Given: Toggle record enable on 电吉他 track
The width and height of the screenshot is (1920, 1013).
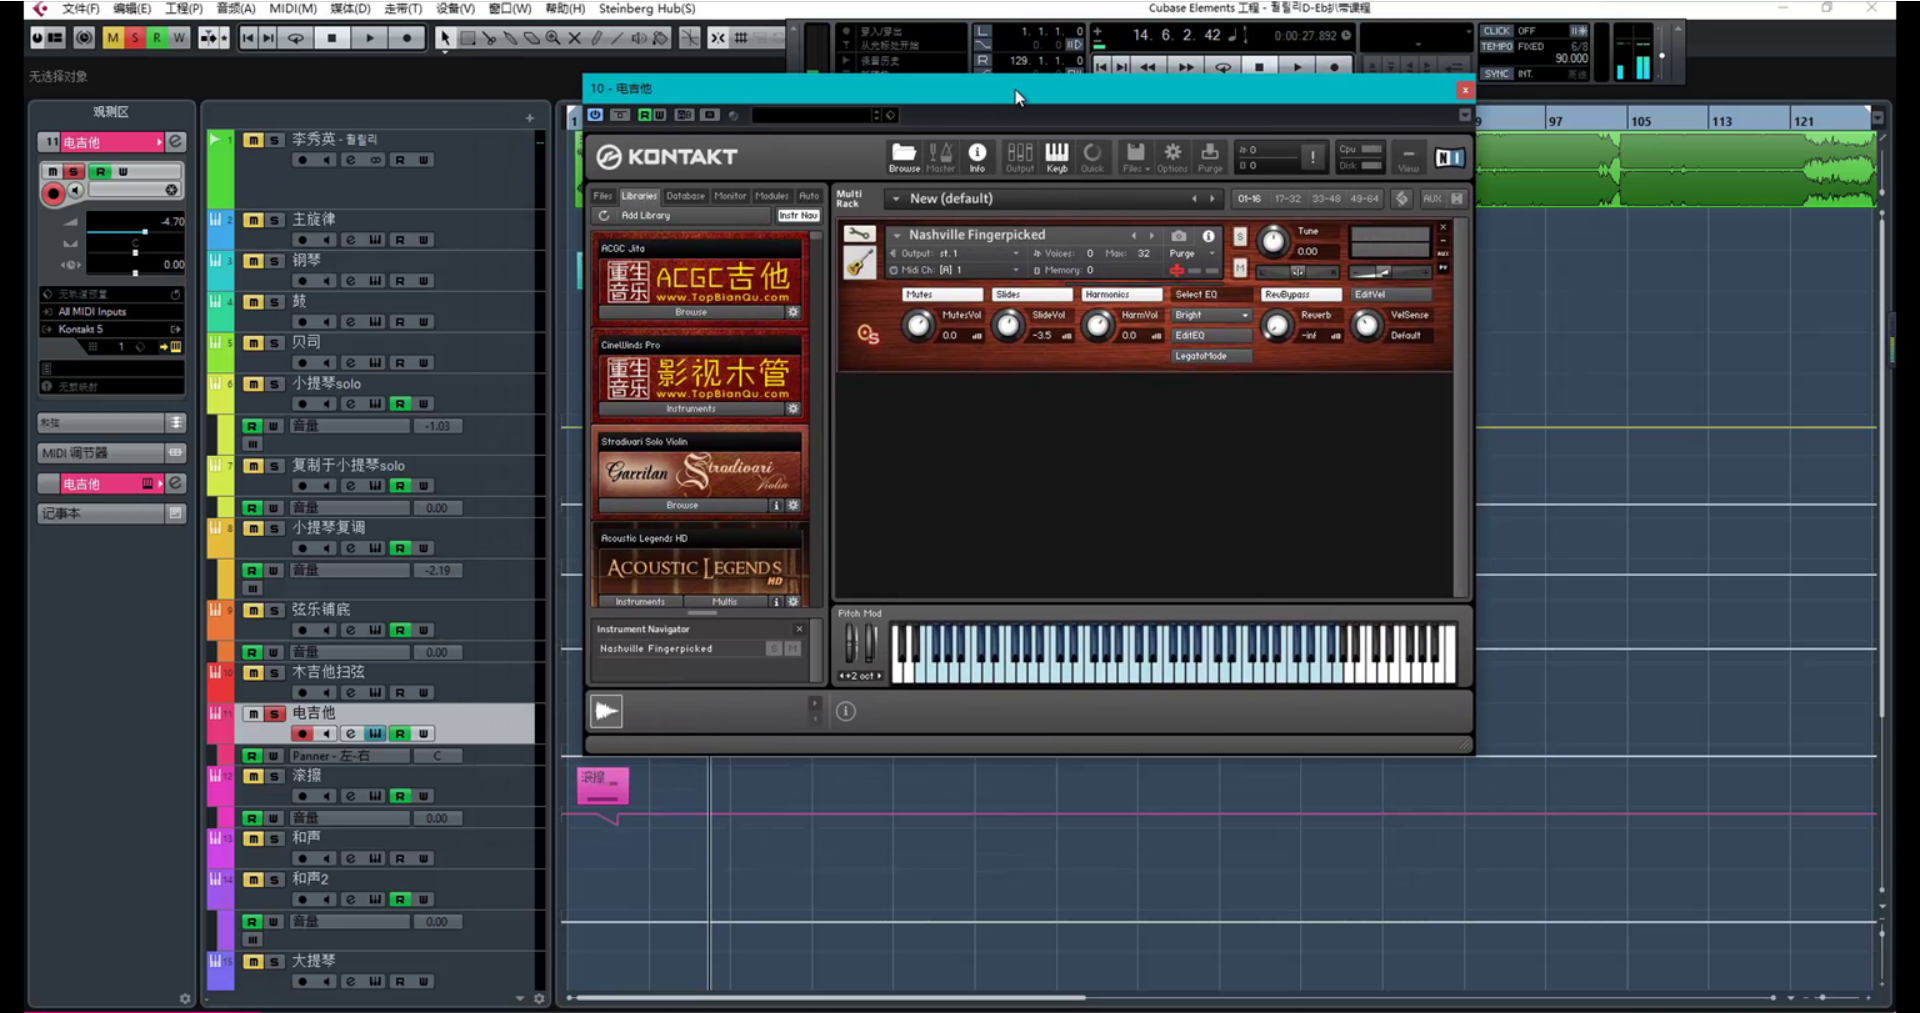Looking at the screenshot, I should [x=302, y=734].
